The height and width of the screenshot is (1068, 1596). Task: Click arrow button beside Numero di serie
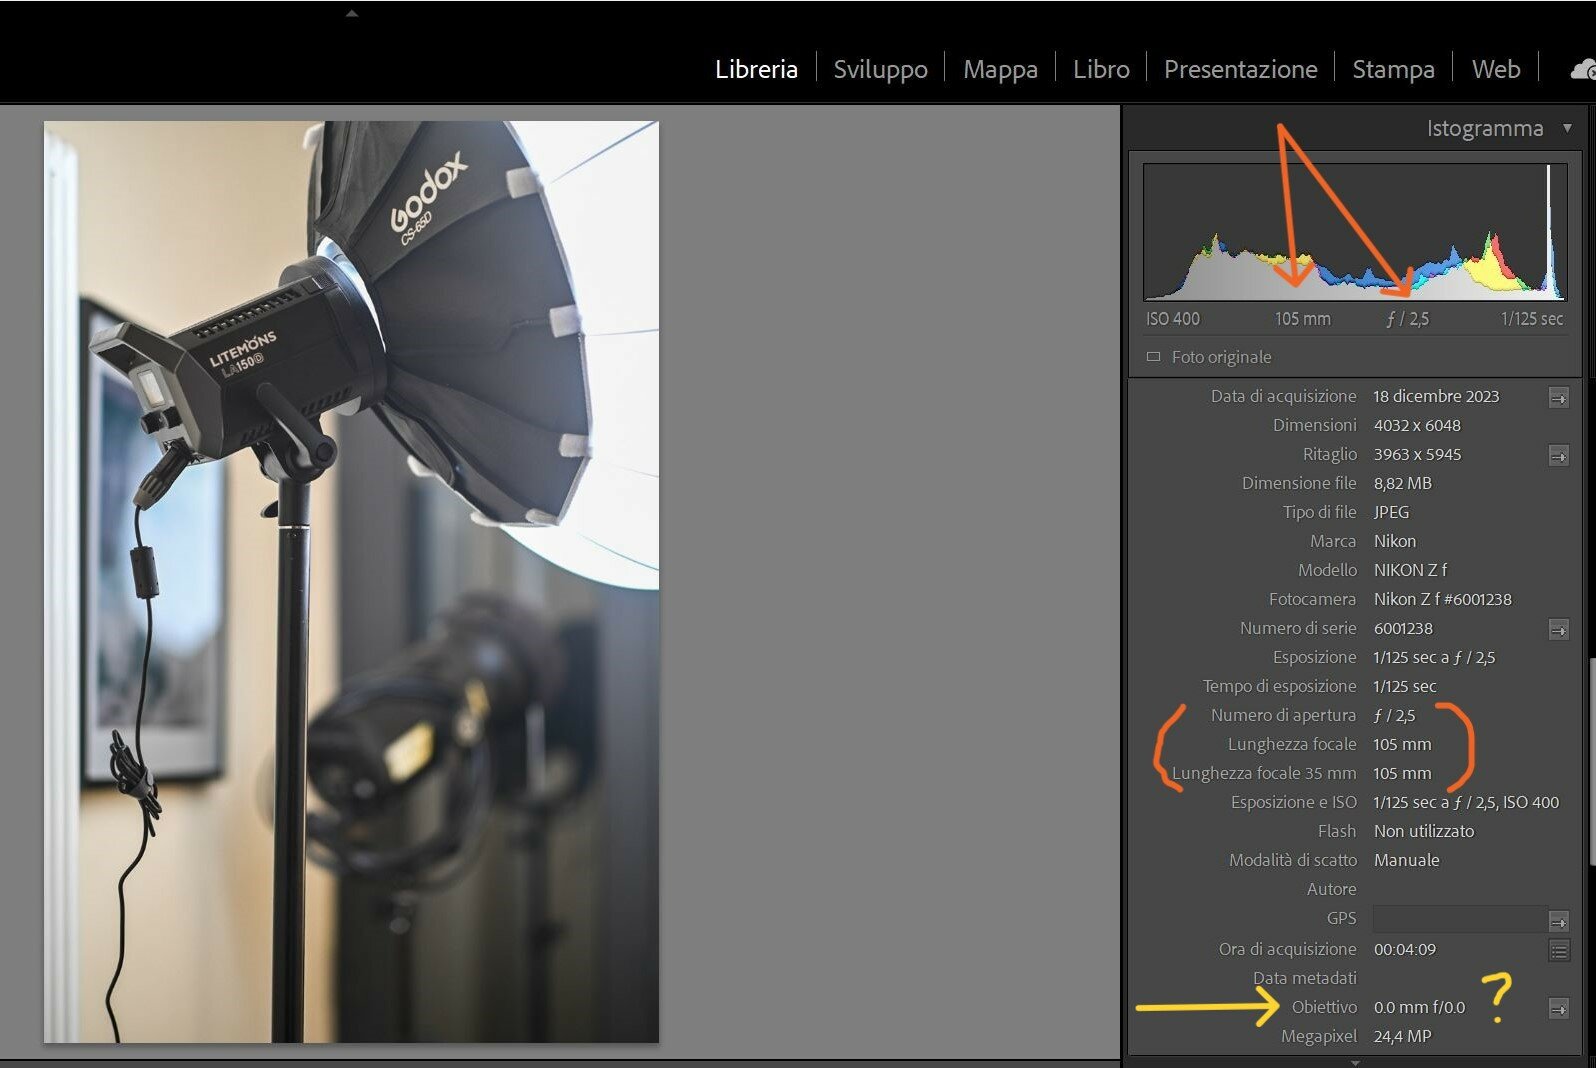1558,630
